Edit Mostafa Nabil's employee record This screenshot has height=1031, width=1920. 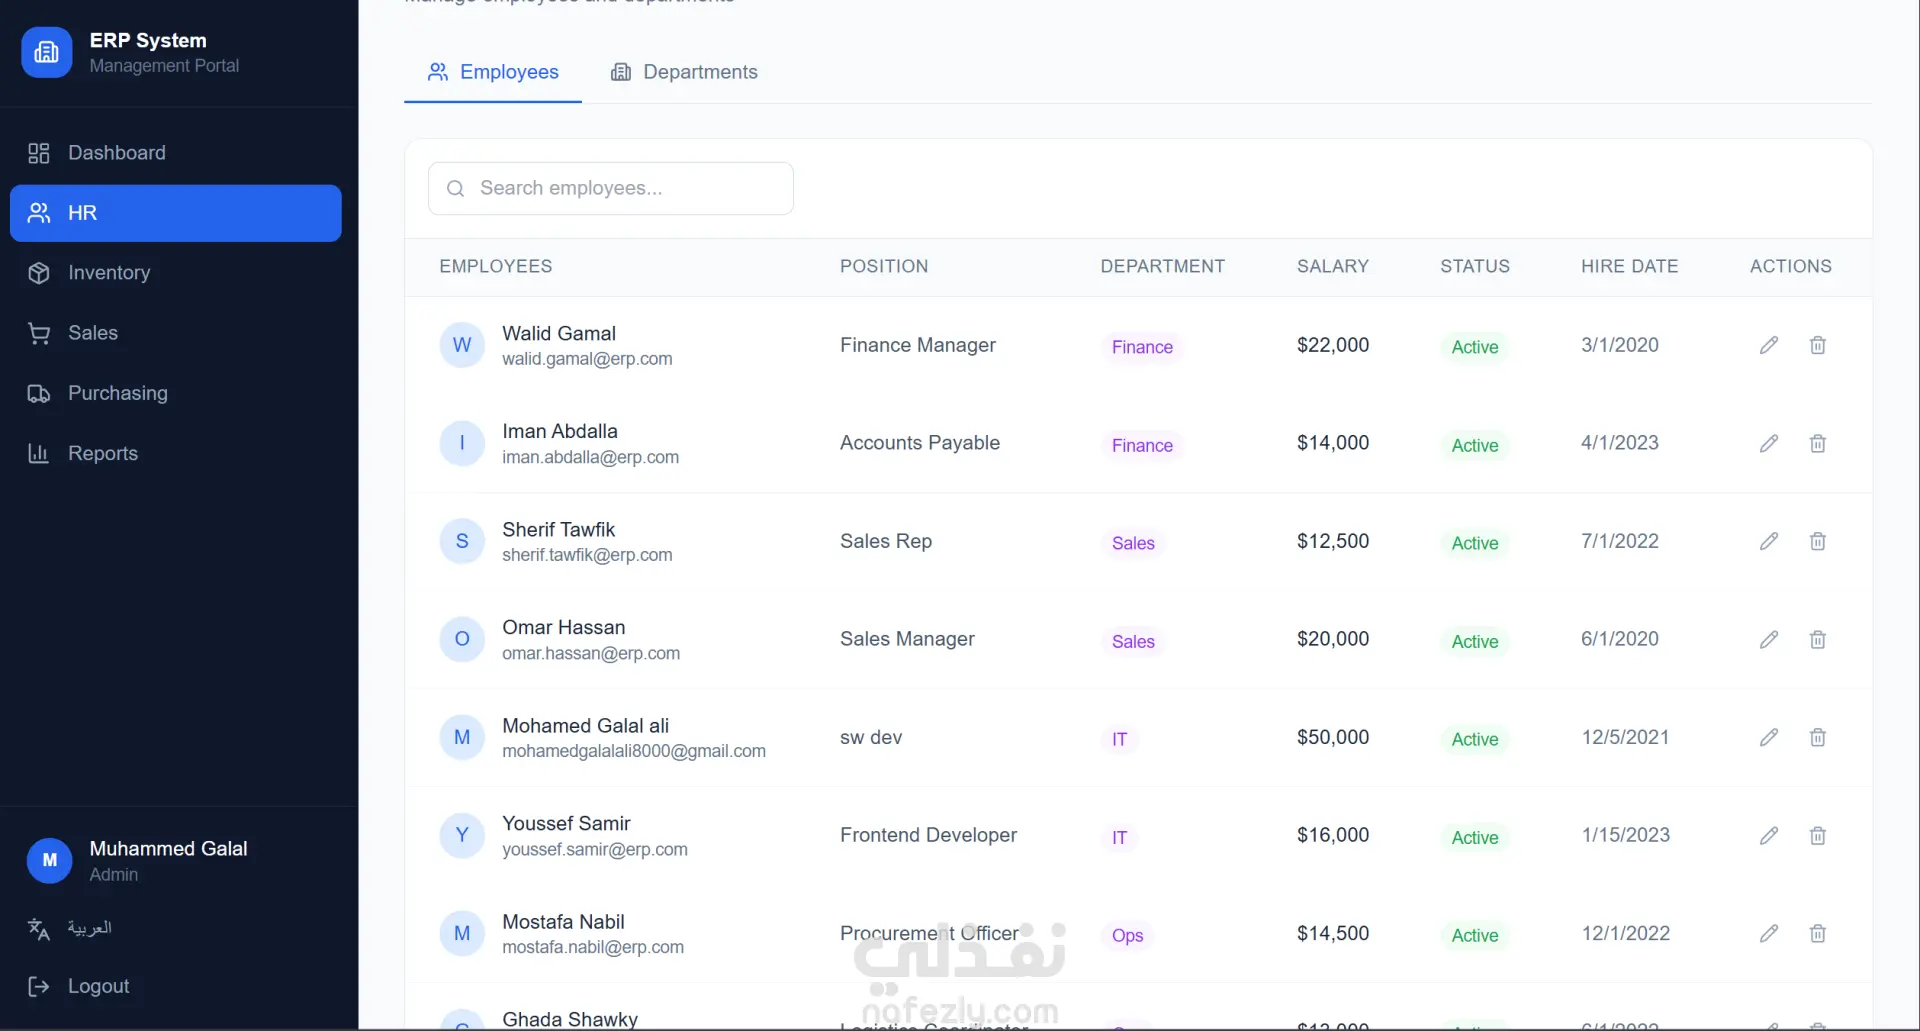1769,933
